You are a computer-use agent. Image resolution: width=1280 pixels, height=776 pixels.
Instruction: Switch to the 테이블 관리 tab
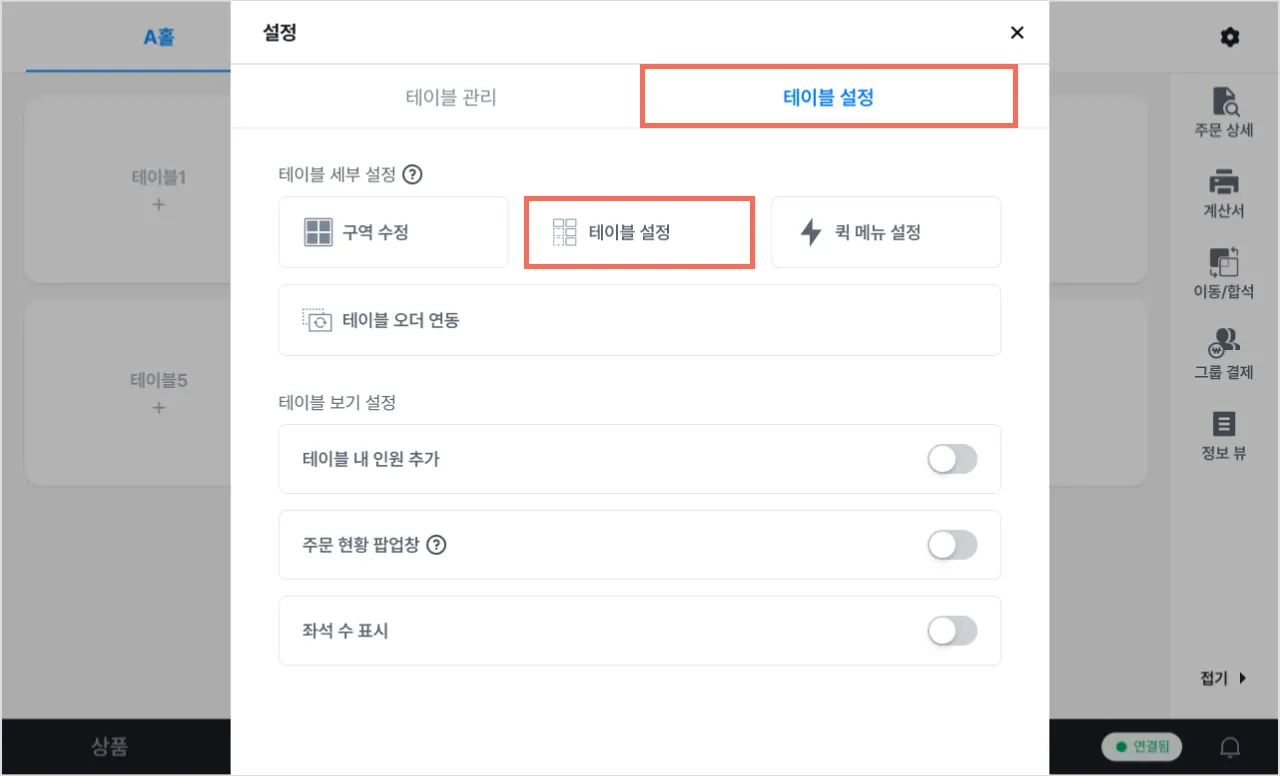451,97
